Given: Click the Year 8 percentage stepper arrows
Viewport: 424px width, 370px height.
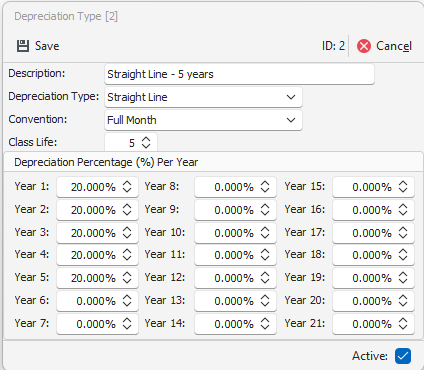Looking at the screenshot, I should [x=265, y=187].
